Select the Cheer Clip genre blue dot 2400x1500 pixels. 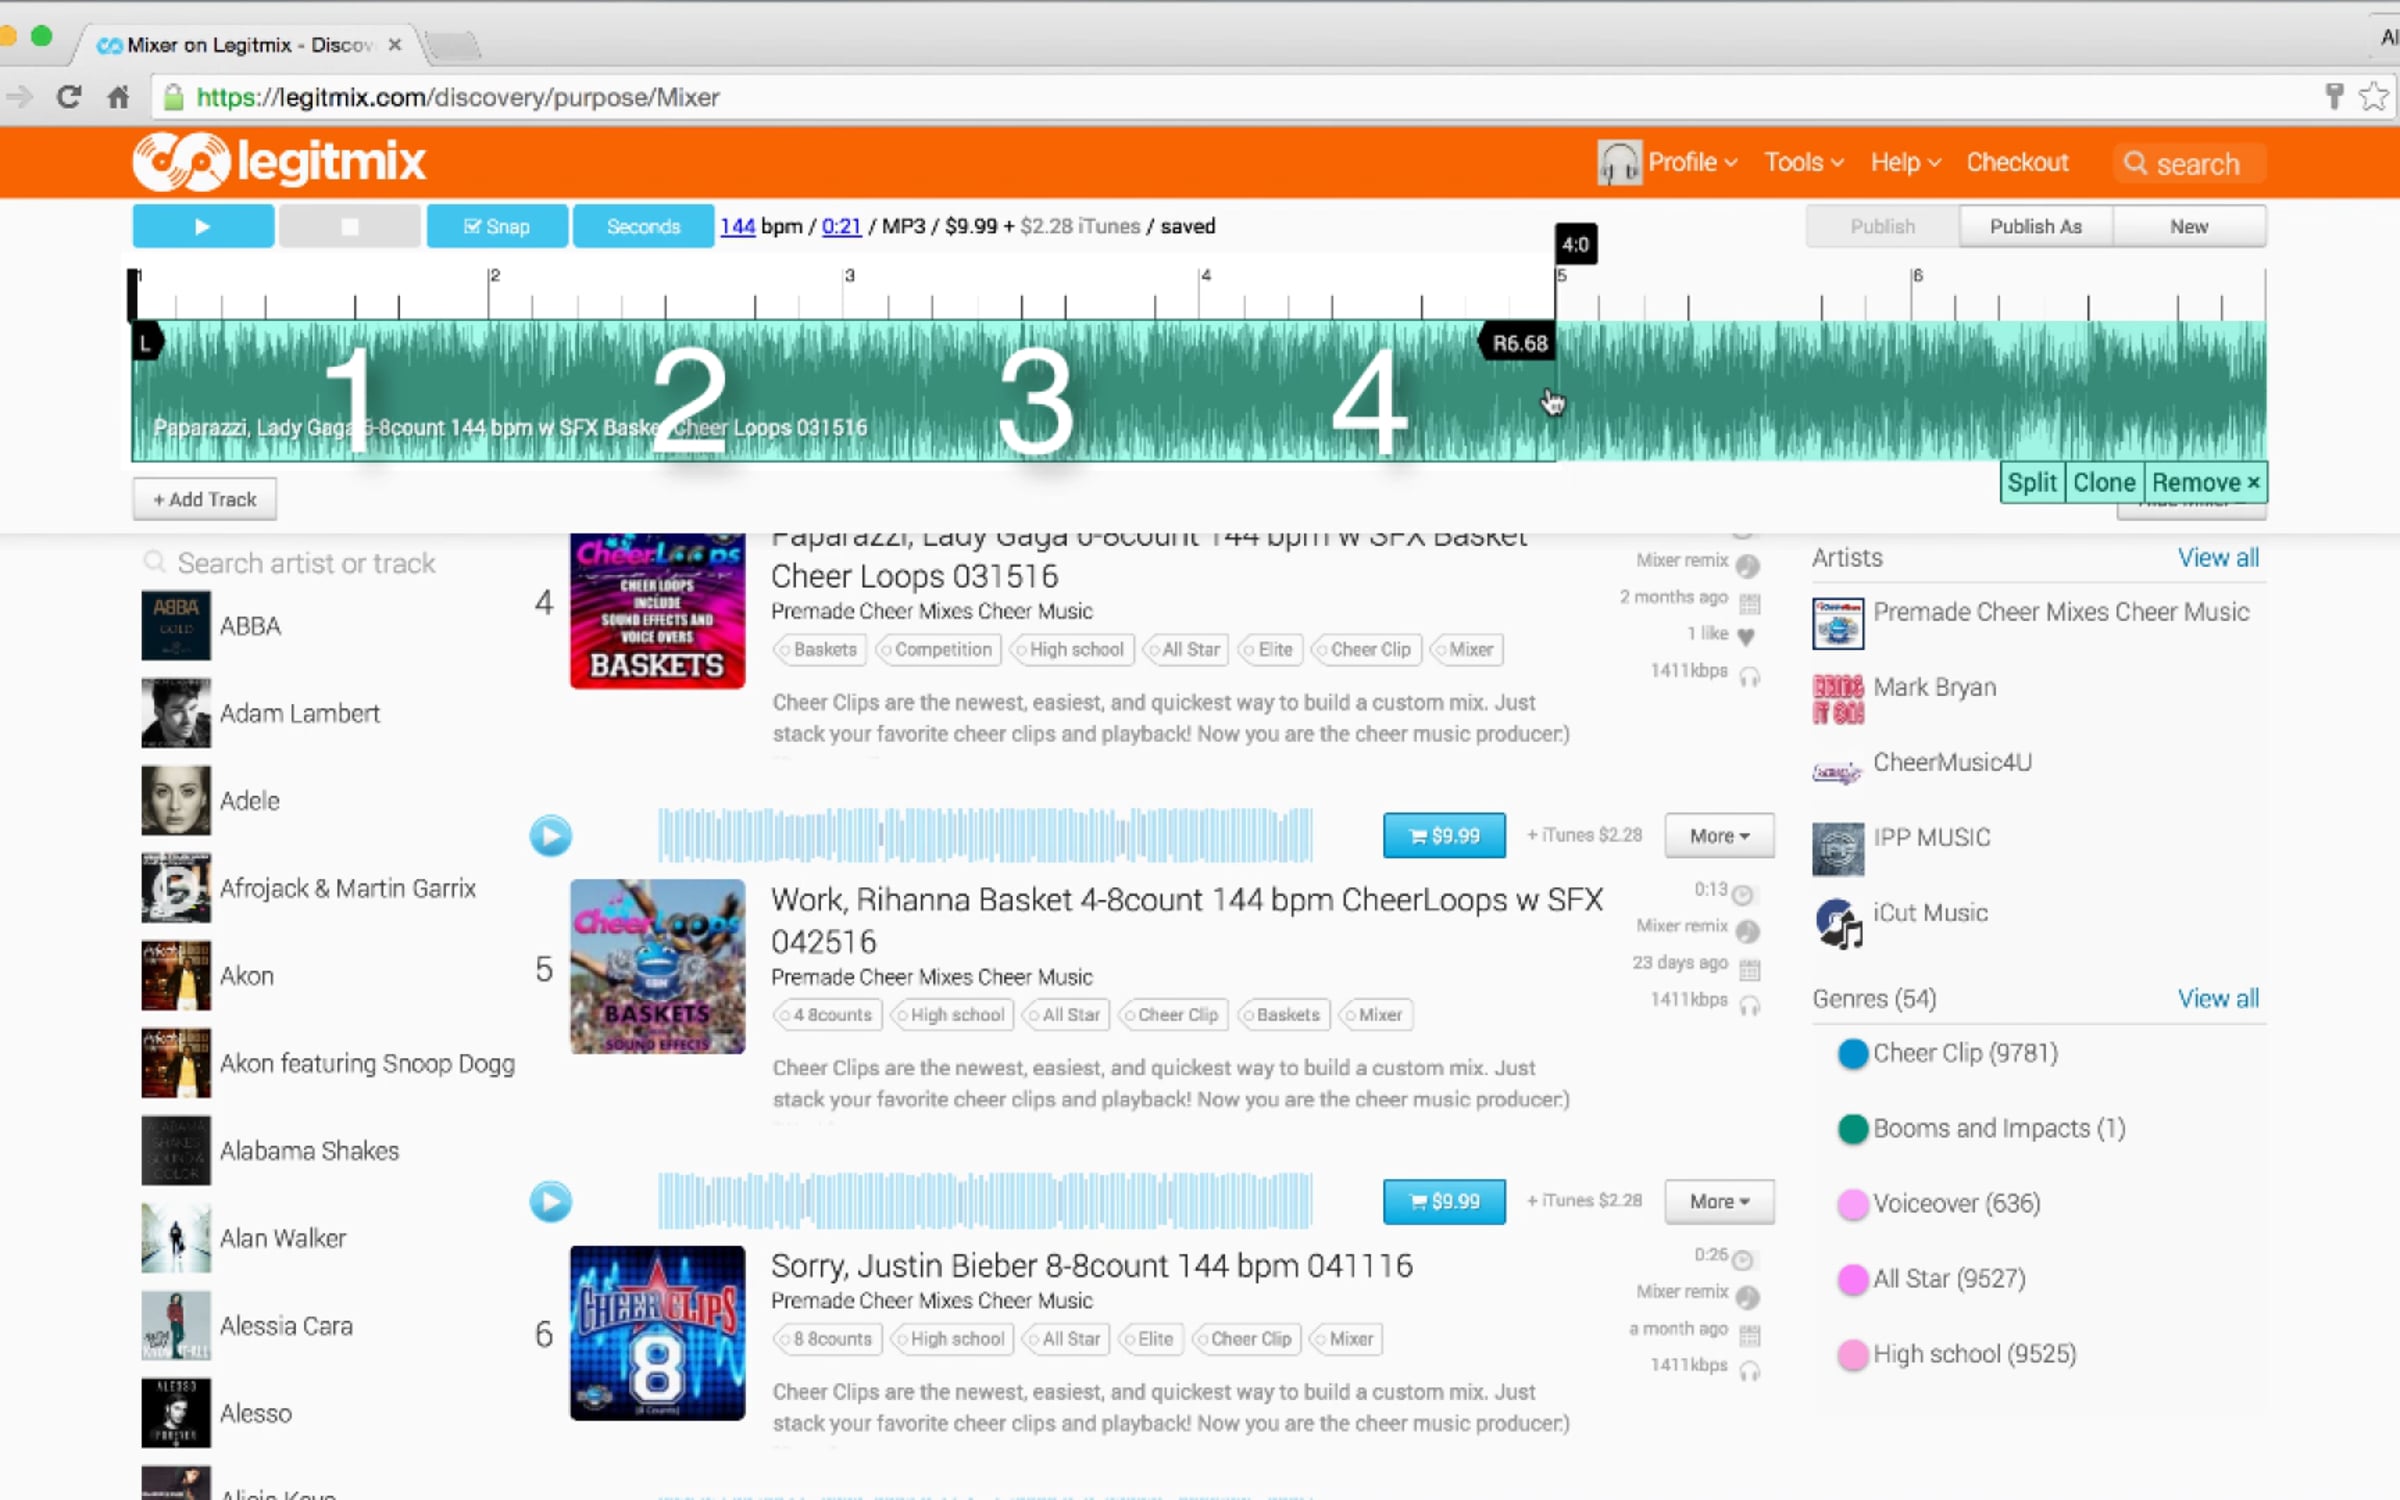pyautogui.click(x=1852, y=1053)
